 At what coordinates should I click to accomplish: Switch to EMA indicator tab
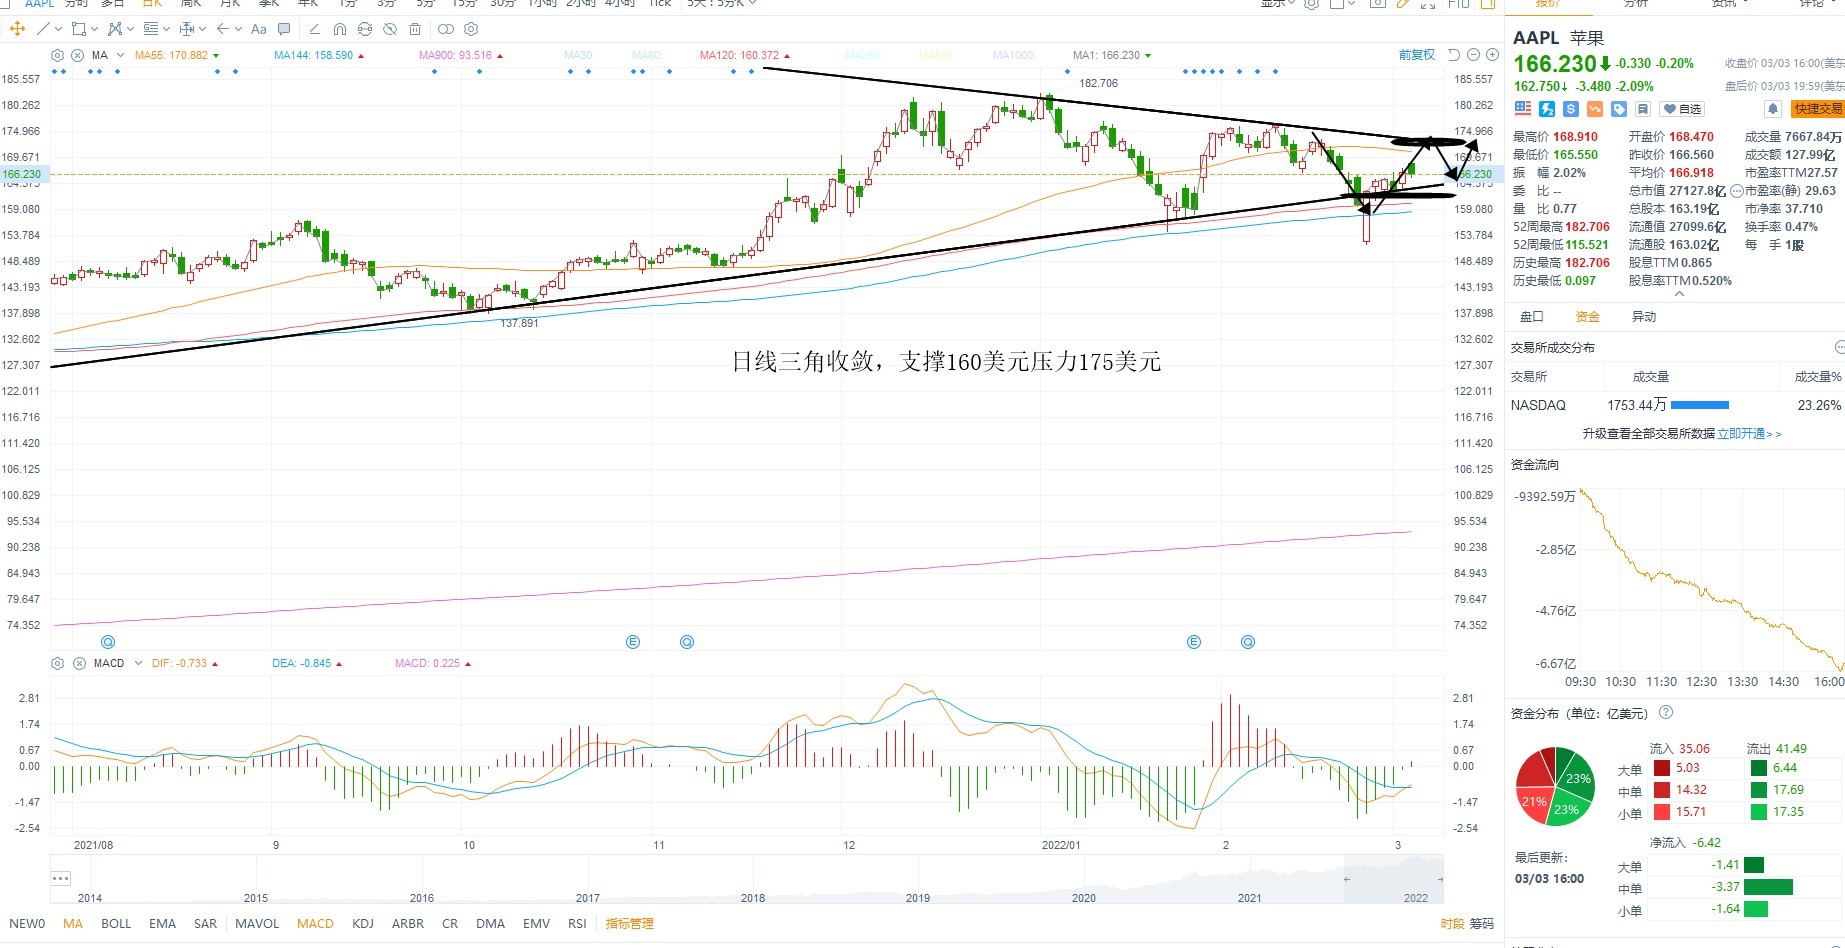point(162,924)
